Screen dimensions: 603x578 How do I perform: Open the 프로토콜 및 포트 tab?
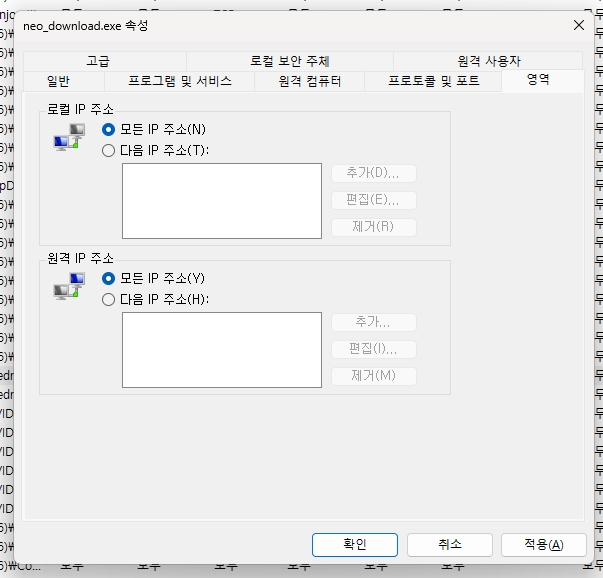click(x=433, y=81)
